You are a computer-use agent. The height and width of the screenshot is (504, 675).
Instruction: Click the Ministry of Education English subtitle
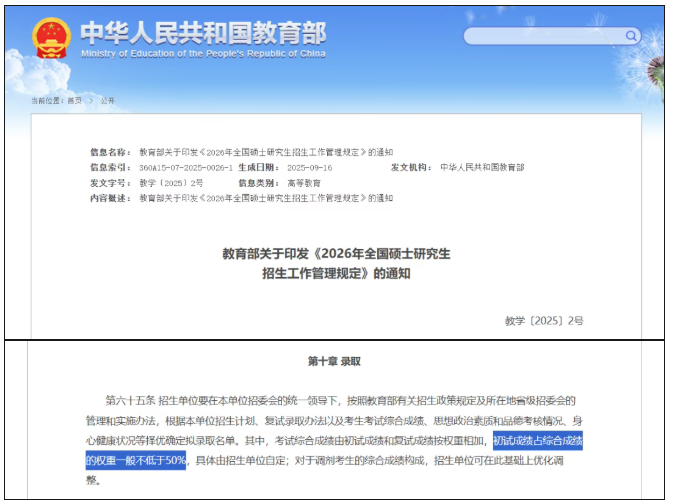click(x=202, y=53)
